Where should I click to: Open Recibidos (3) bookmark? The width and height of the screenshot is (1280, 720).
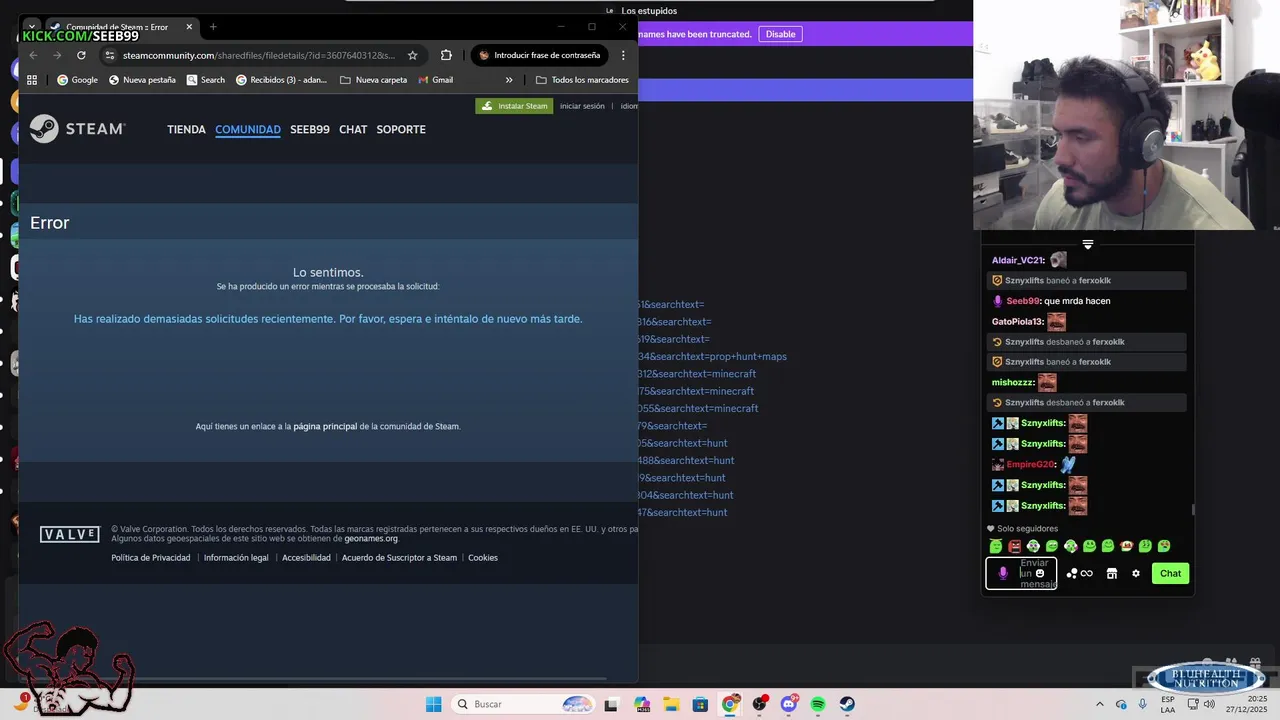pos(282,80)
